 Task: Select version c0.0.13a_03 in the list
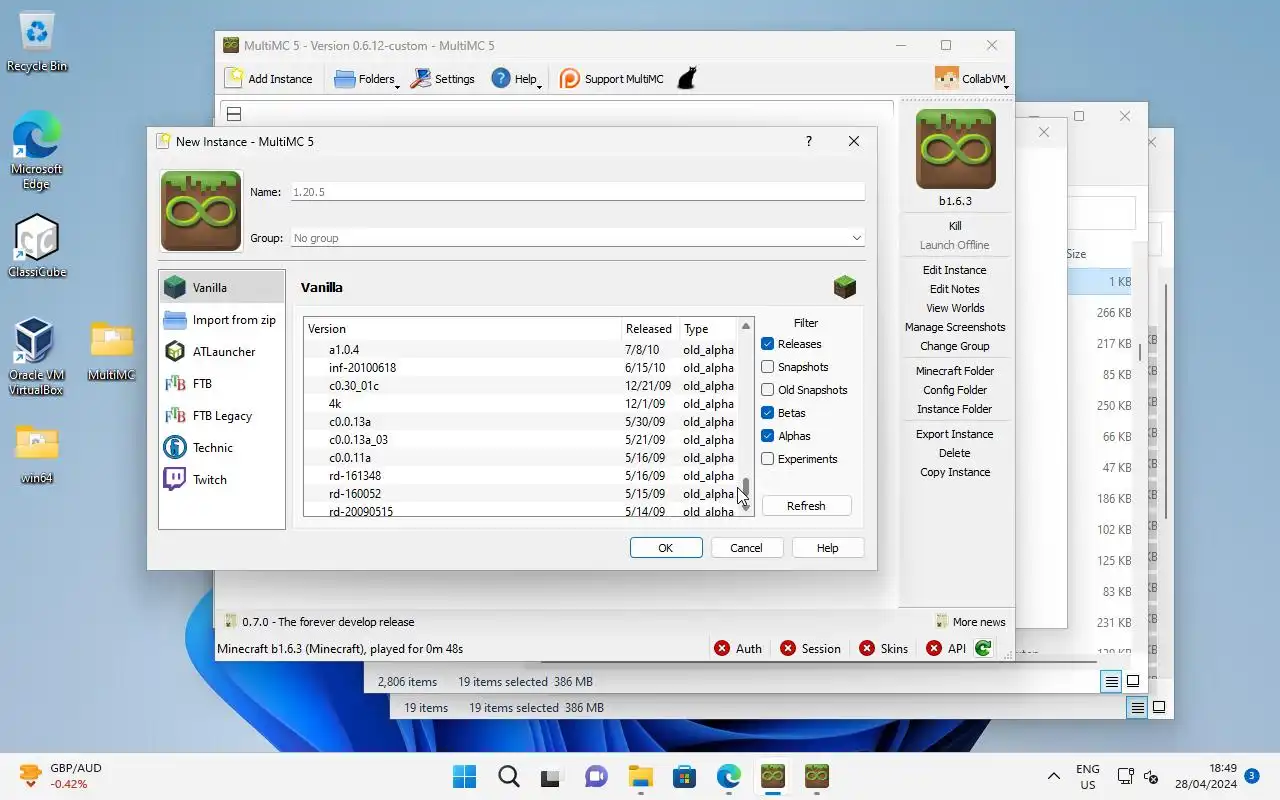tap(520, 440)
